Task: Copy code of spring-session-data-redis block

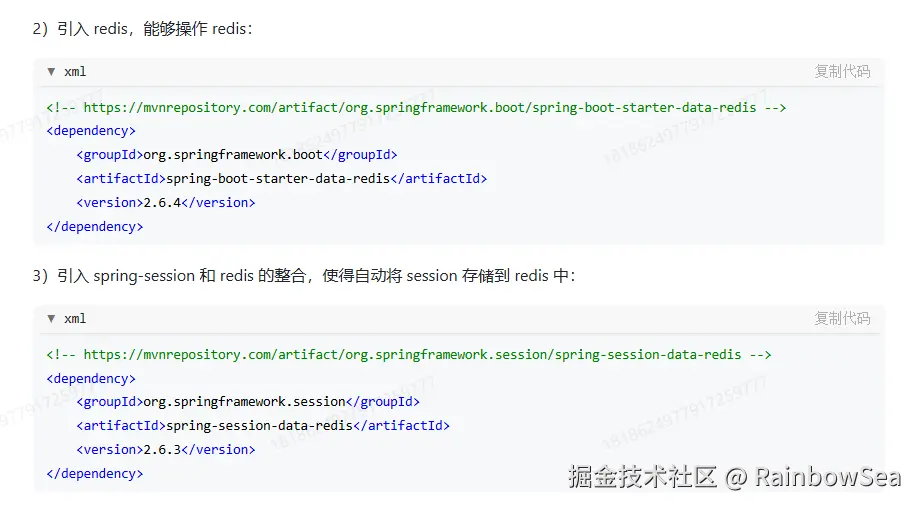Action: click(x=842, y=318)
